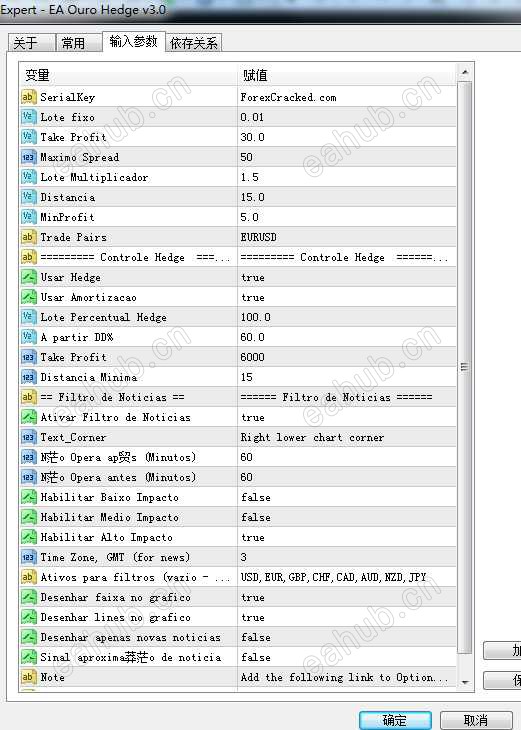Open the Usar Amortizacao true value

(347, 297)
